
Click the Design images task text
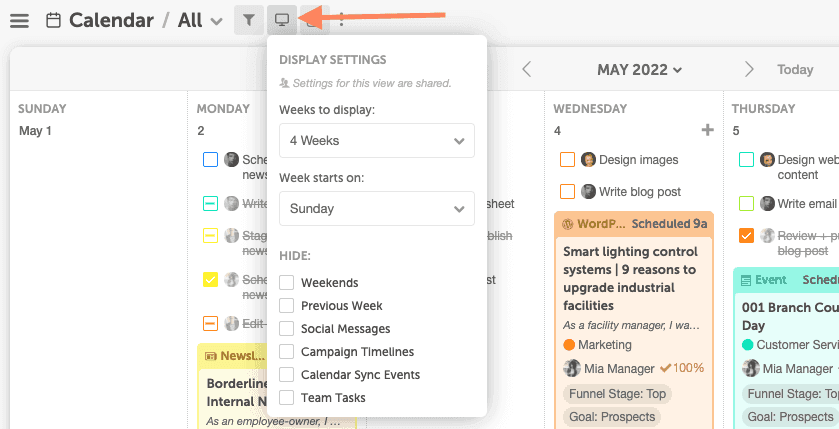638,159
